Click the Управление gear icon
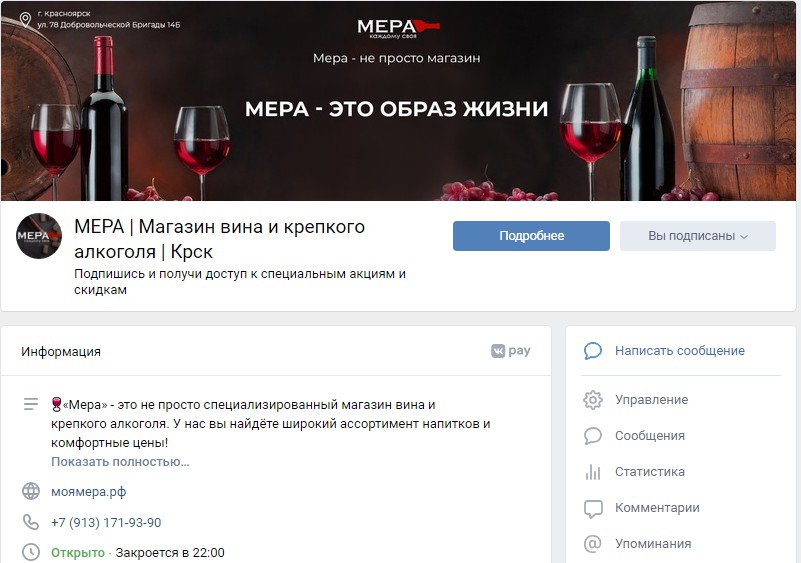The height and width of the screenshot is (563, 801). tap(593, 400)
